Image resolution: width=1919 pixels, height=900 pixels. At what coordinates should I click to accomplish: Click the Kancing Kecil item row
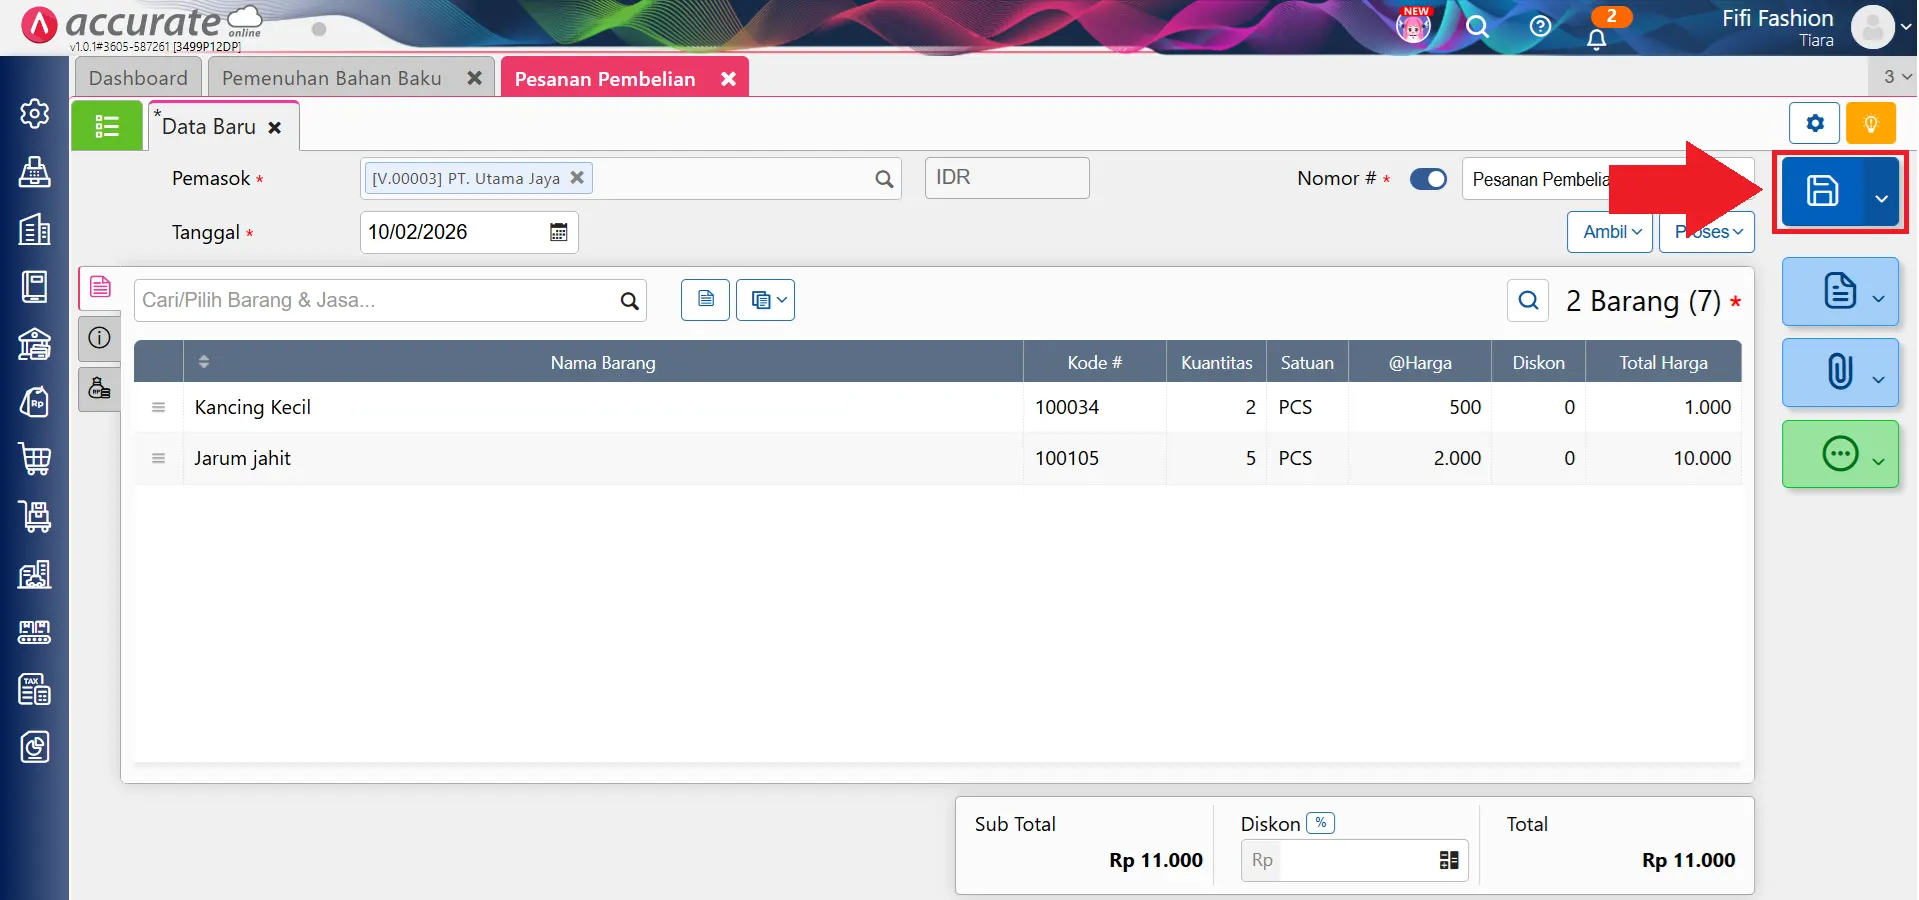600,407
